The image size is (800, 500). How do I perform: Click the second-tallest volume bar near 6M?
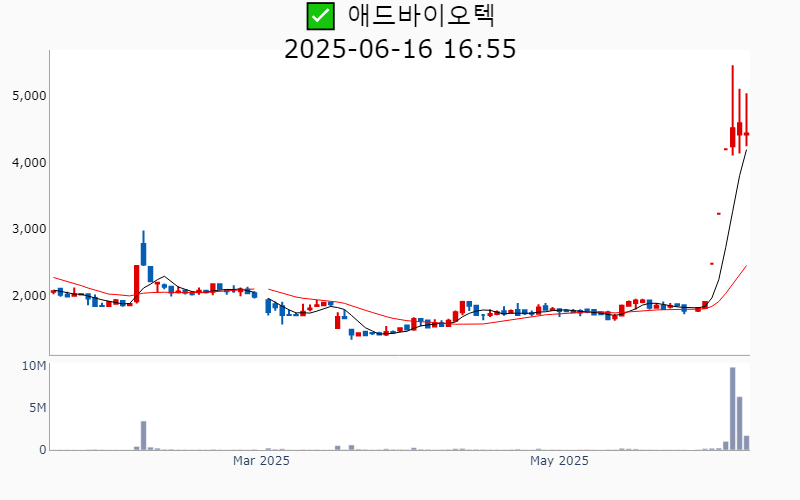click(x=739, y=423)
